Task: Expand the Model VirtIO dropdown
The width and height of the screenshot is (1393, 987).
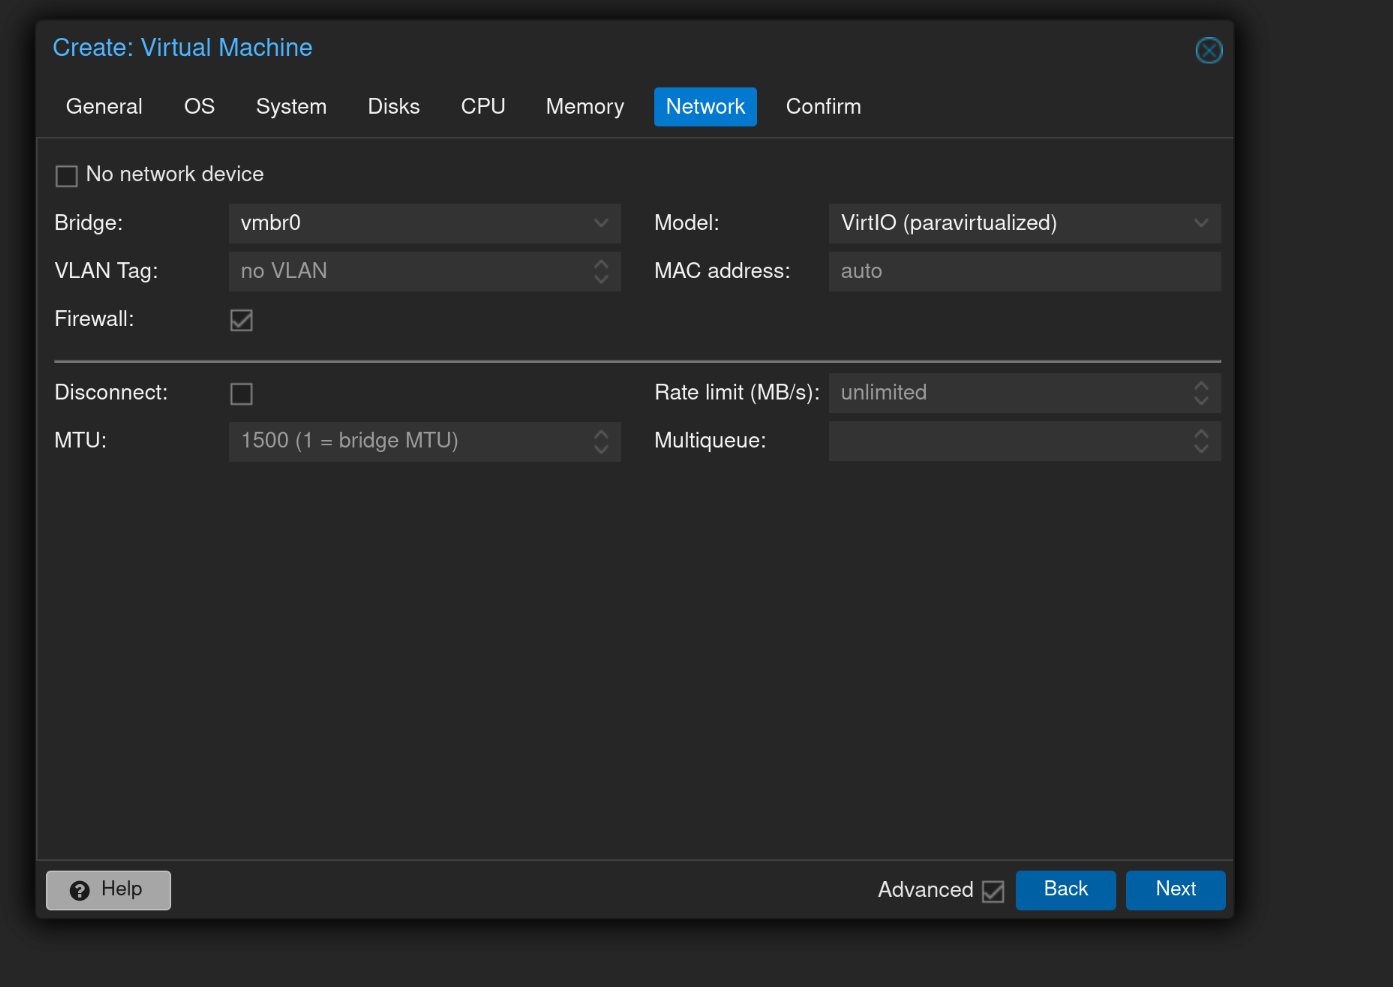Action: (x=1201, y=223)
